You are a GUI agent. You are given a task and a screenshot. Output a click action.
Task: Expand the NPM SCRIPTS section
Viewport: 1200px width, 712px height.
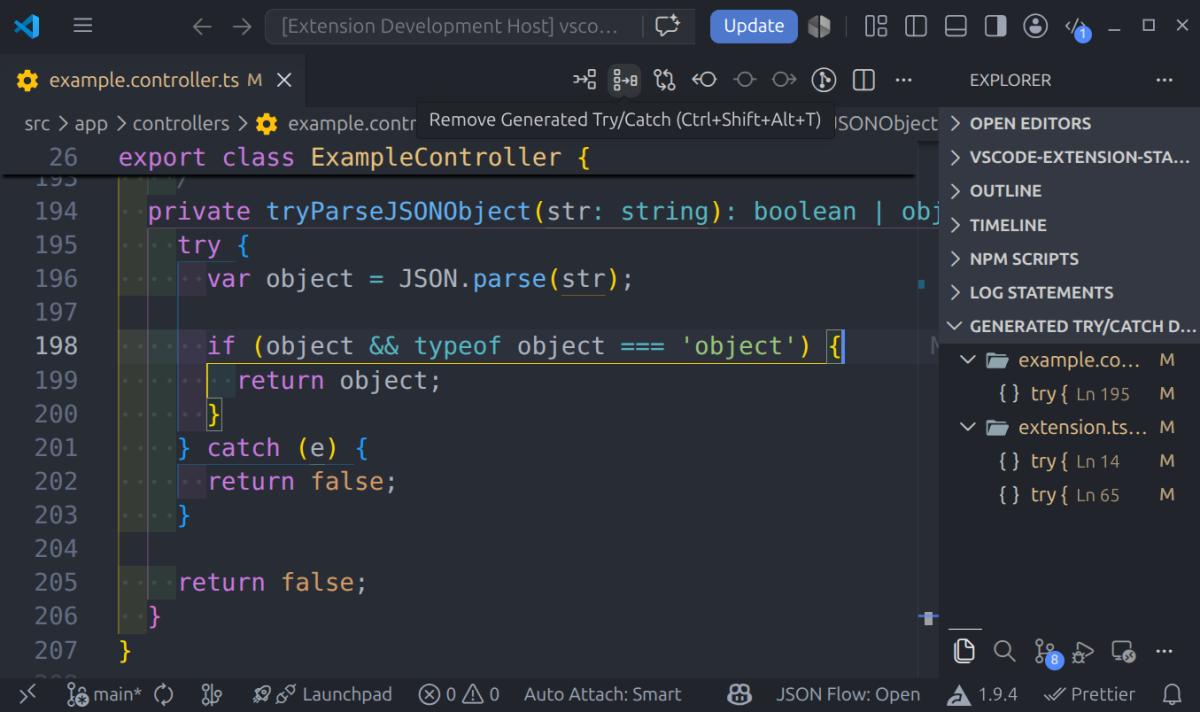click(1069, 259)
